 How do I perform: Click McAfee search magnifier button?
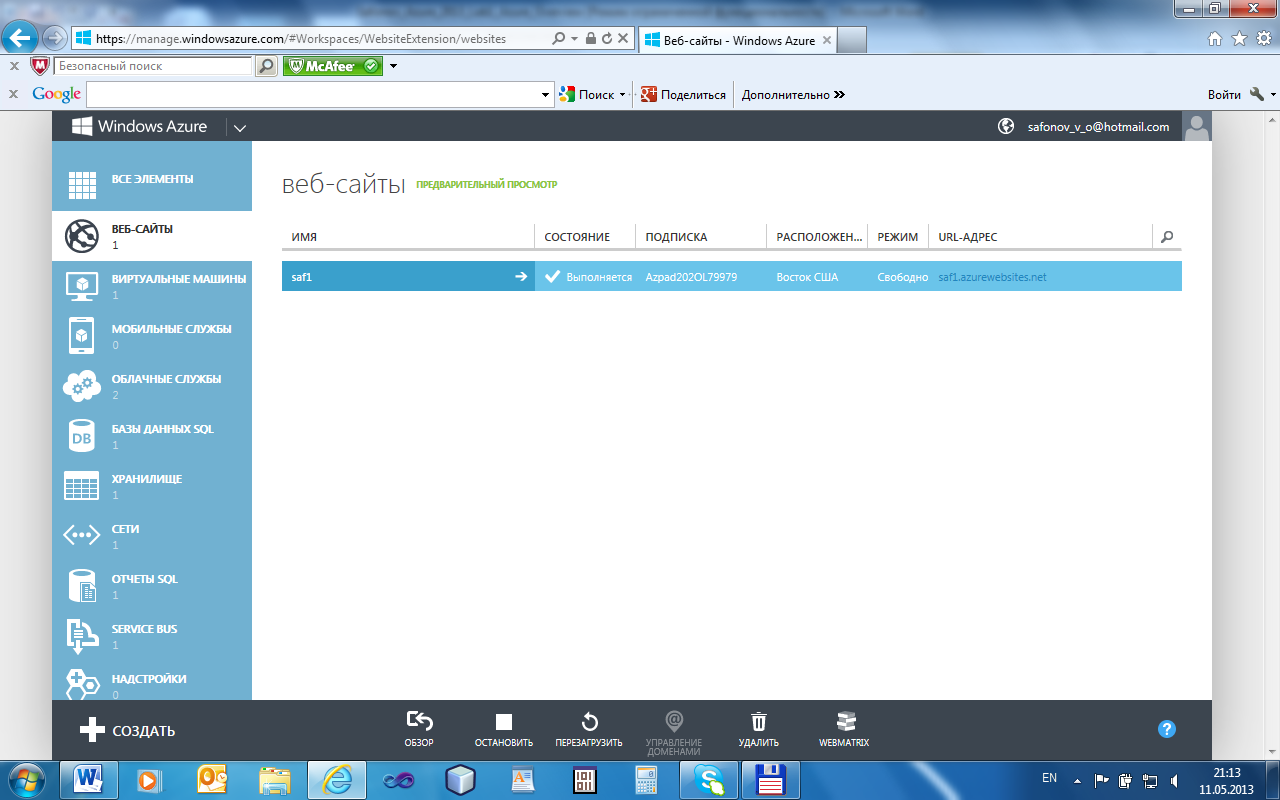point(266,66)
